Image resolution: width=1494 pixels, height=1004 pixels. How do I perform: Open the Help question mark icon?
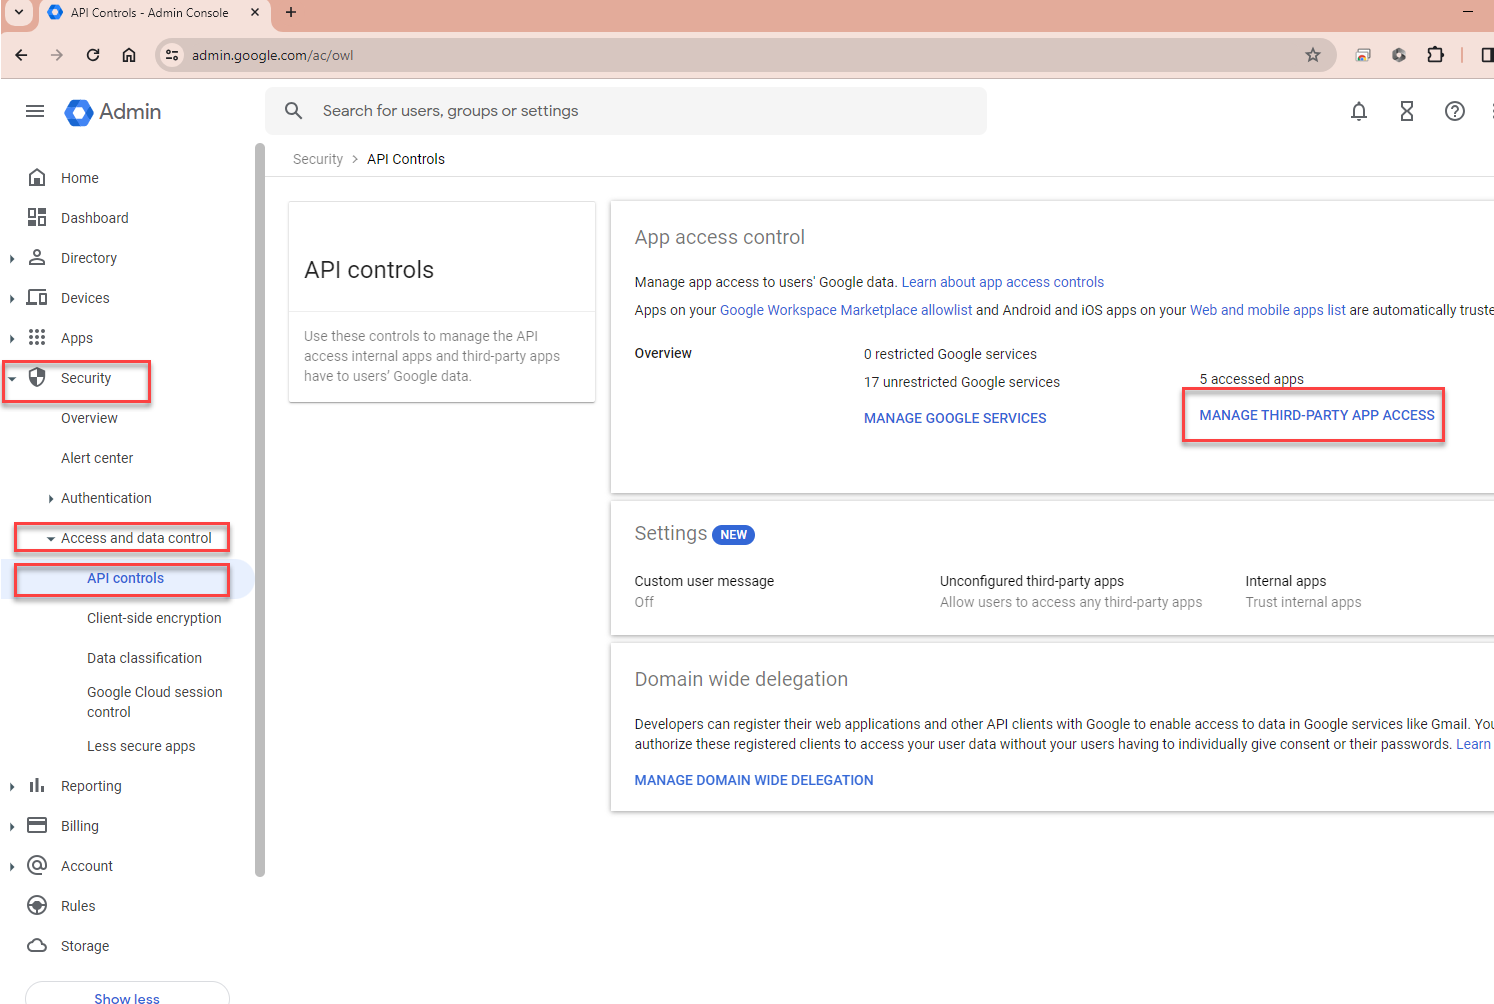coord(1455,111)
